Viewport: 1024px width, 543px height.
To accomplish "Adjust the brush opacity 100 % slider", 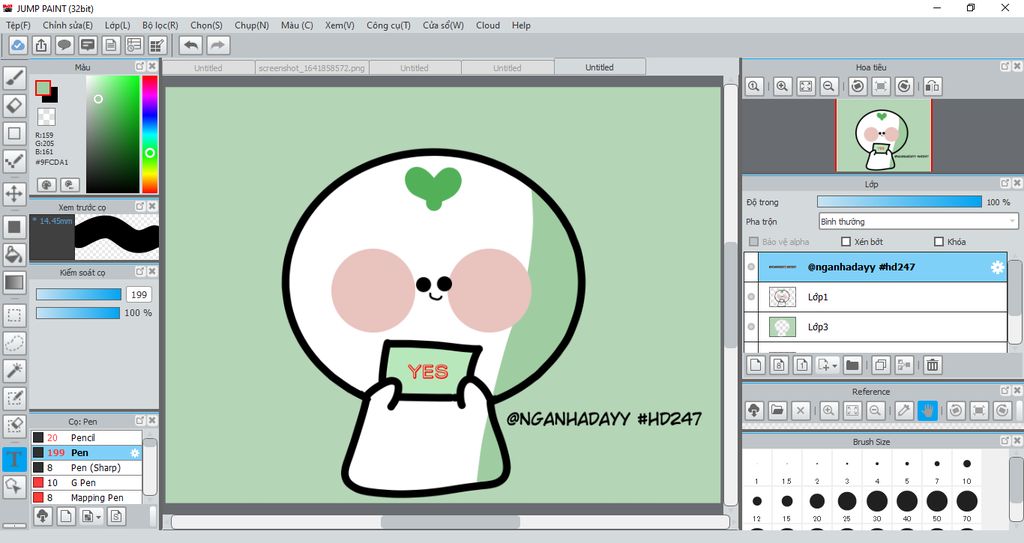I will 78,313.
